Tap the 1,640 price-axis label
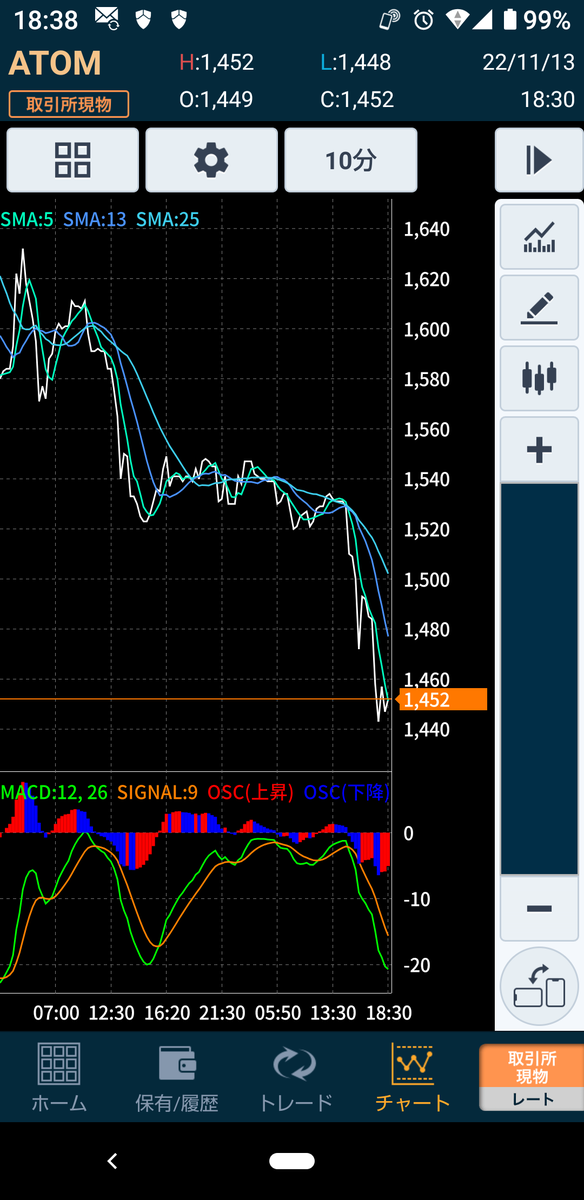Screen dimensions: 584x1200 [426, 230]
